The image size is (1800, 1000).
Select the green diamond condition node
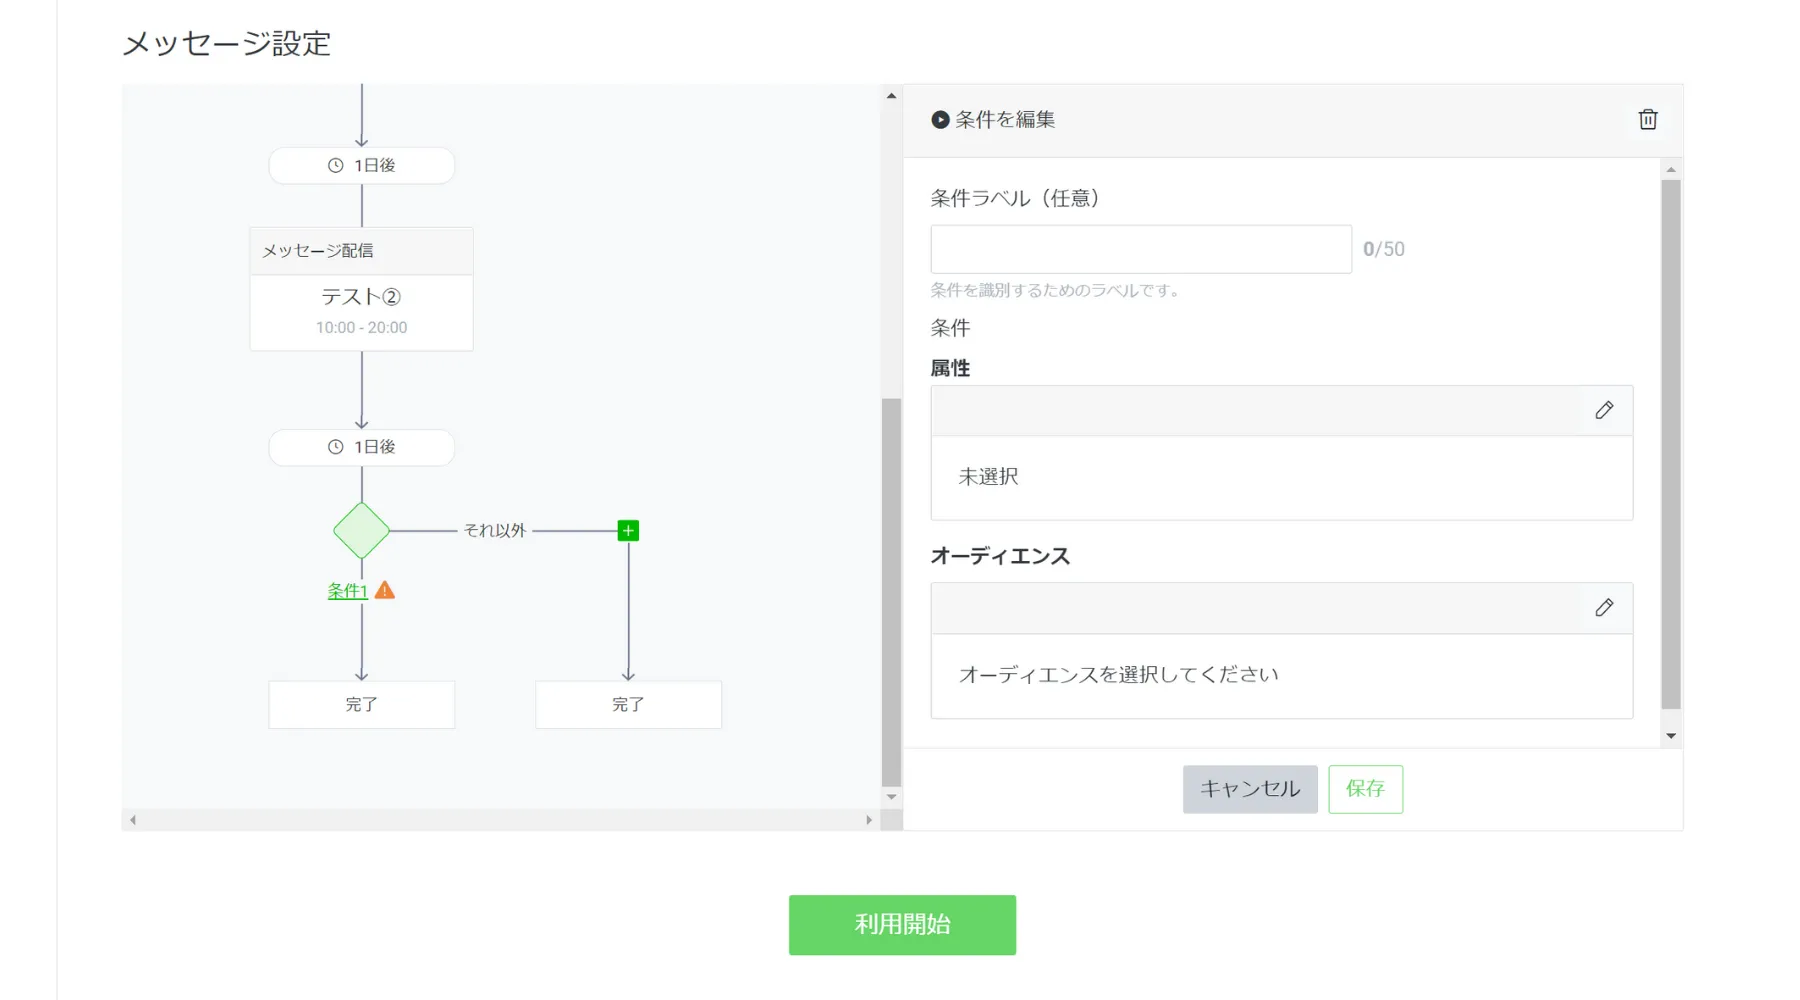click(x=361, y=530)
